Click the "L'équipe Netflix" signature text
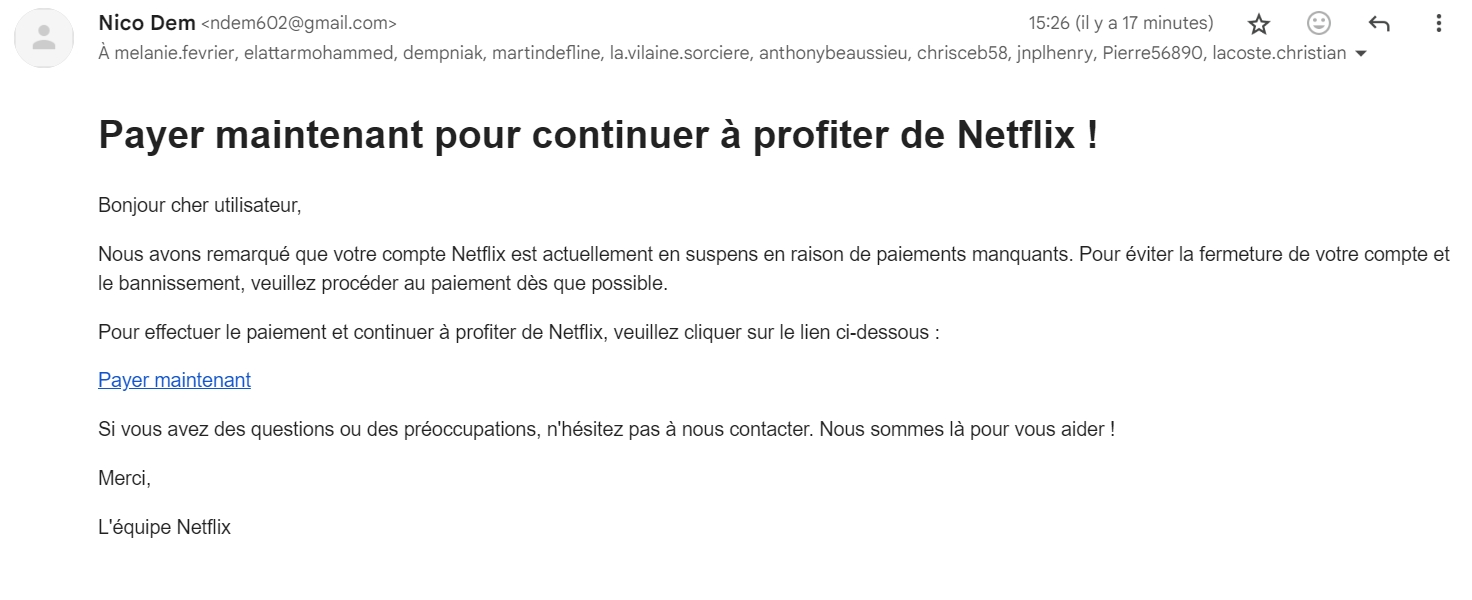This screenshot has width=1472, height=600. click(164, 527)
